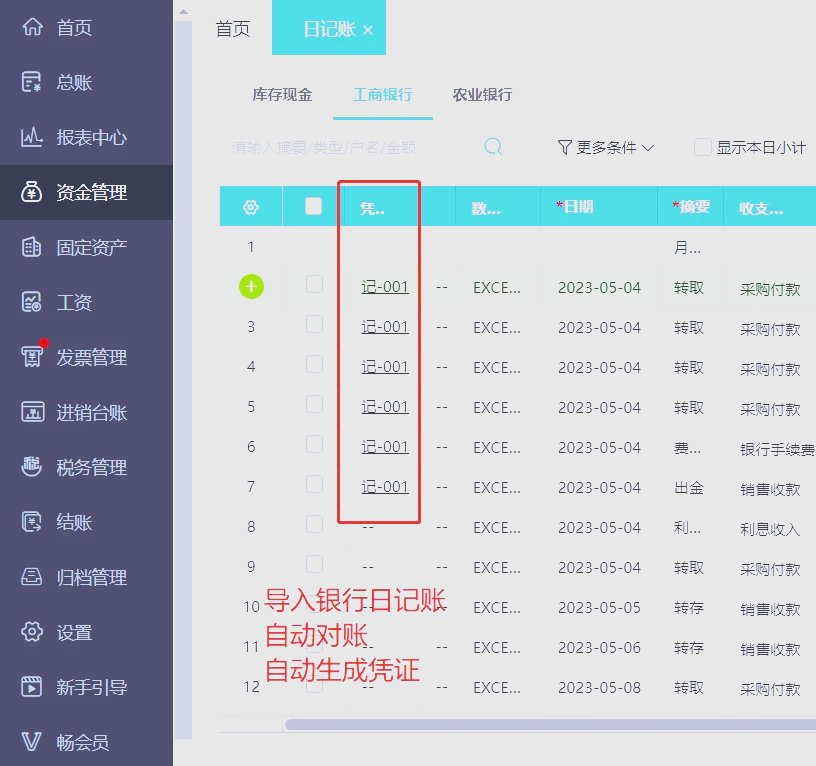The height and width of the screenshot is (766, 816).
Task: Click the search magnifier icon
Action: [493, 146]
